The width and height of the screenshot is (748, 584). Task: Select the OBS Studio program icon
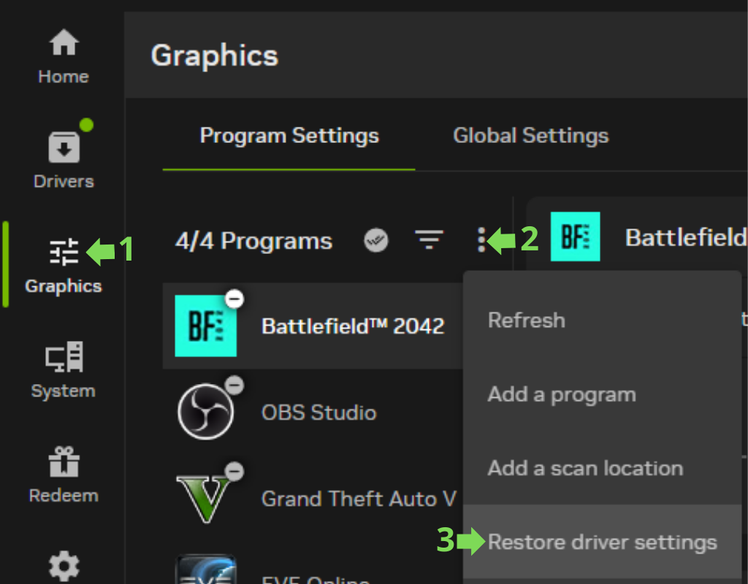206,412
